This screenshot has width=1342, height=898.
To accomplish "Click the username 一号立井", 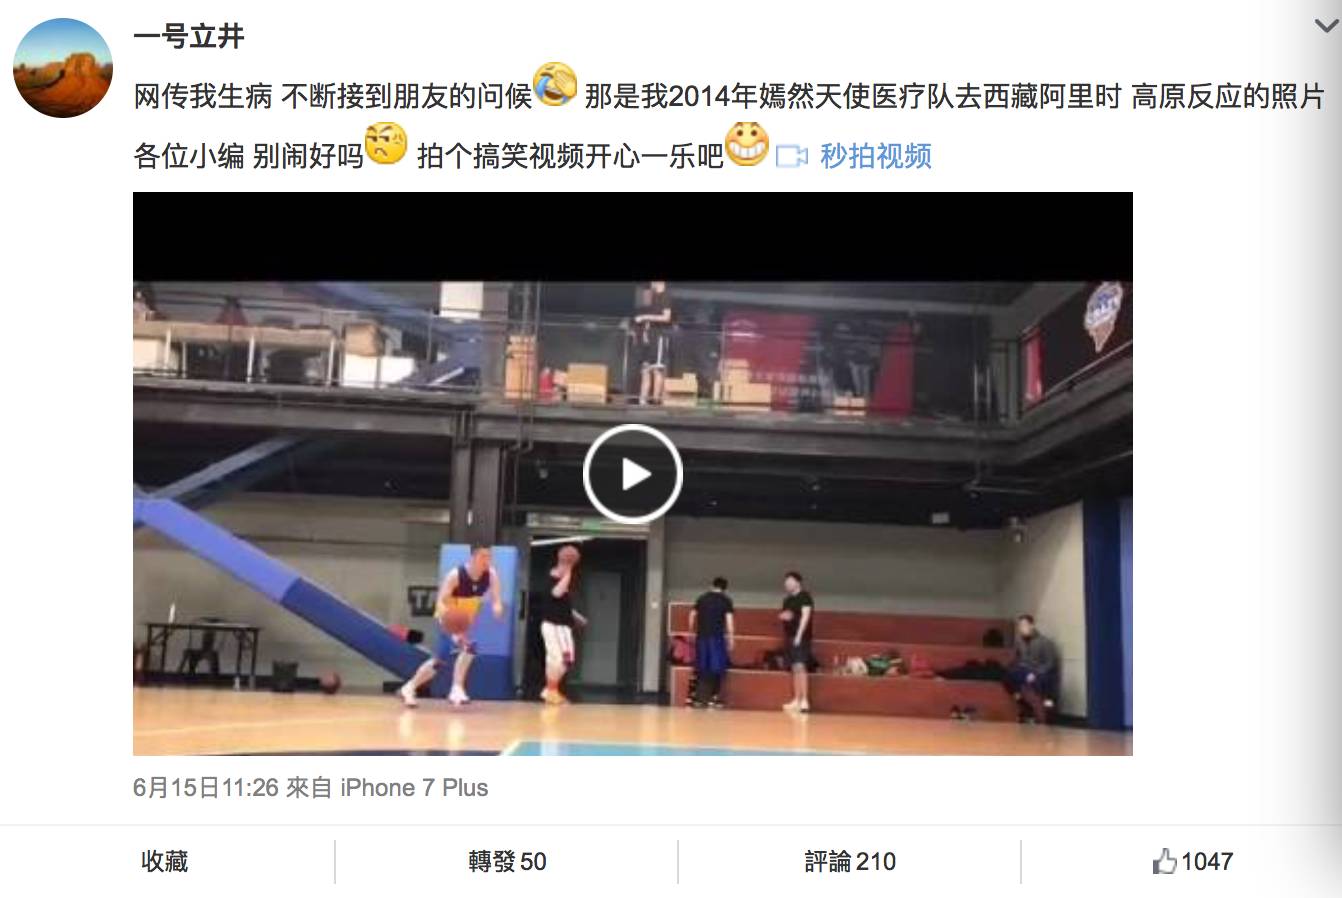I will 189,36.
